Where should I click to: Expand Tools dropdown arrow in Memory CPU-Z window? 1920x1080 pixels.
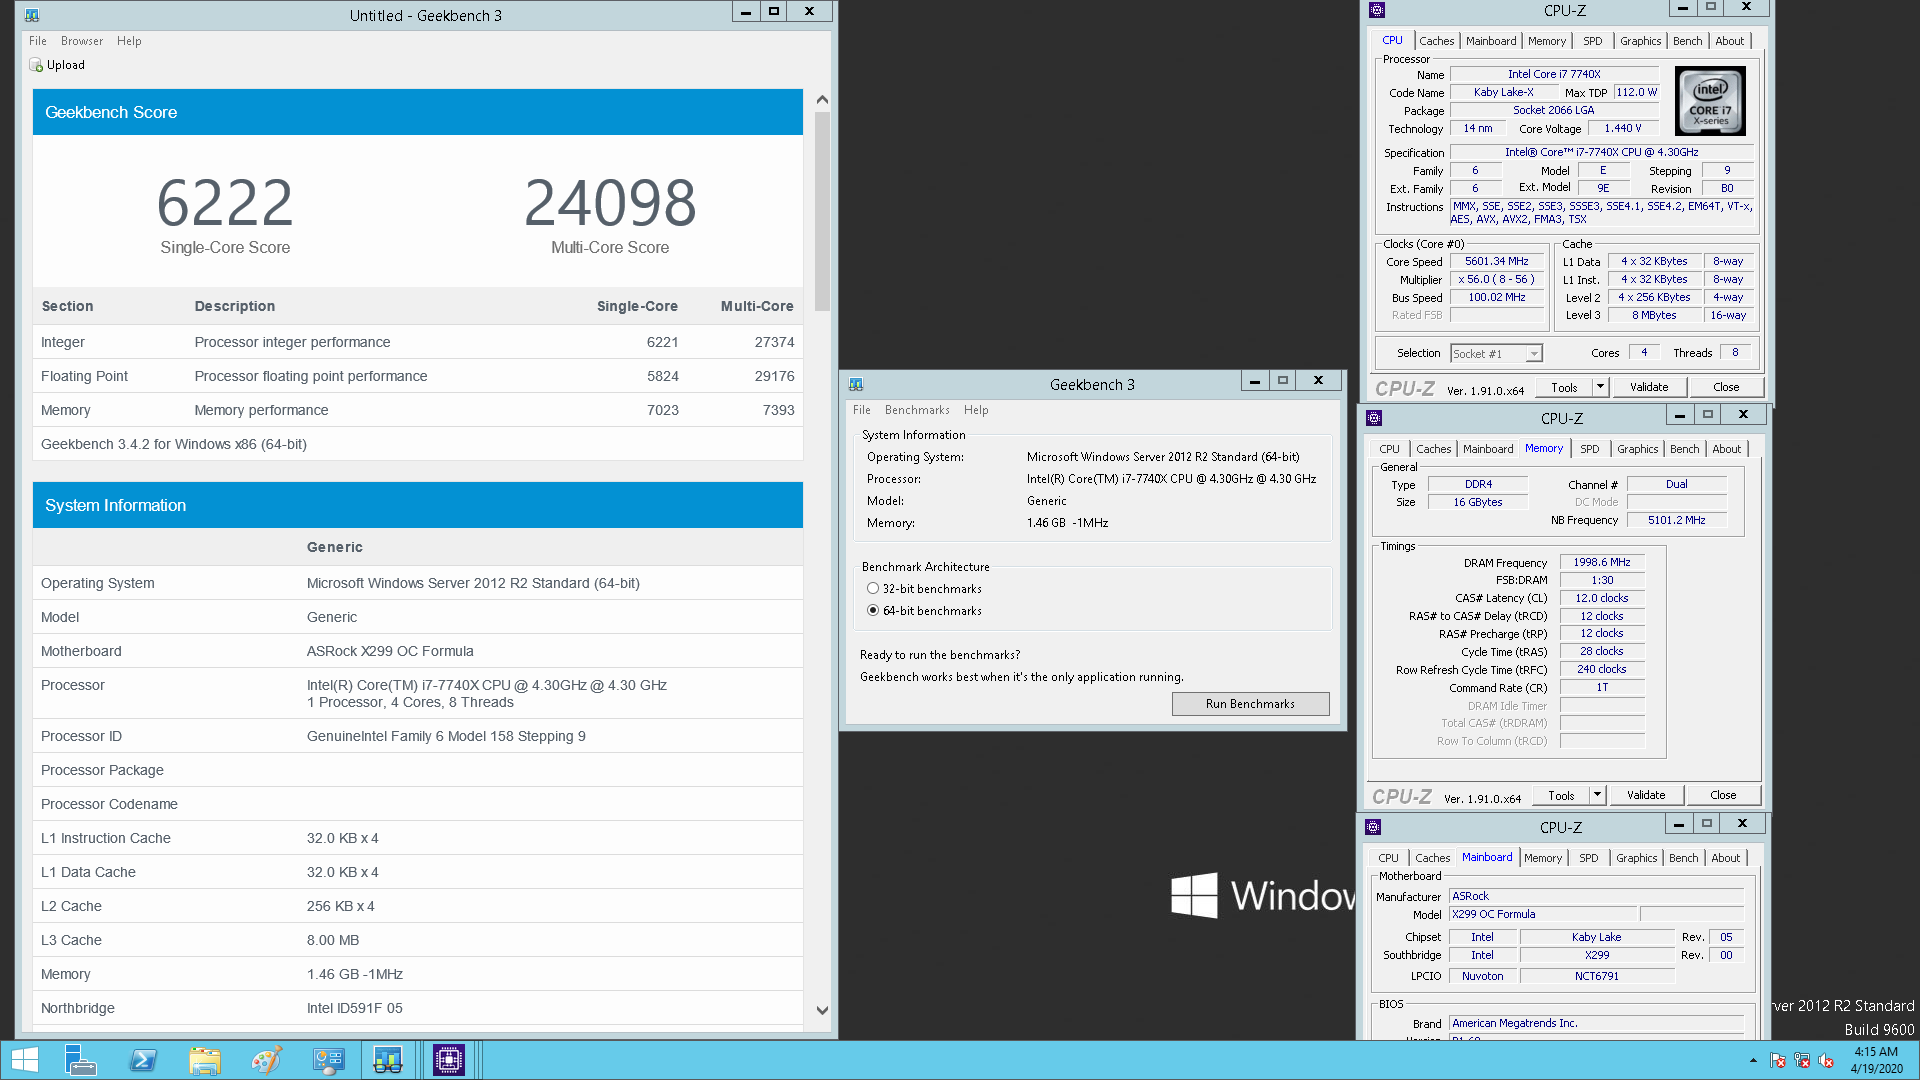1597,795
